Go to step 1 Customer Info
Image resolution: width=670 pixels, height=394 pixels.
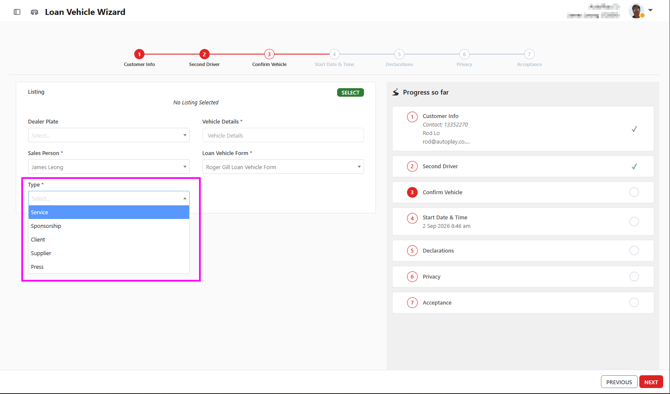click(x=139, y=54)
